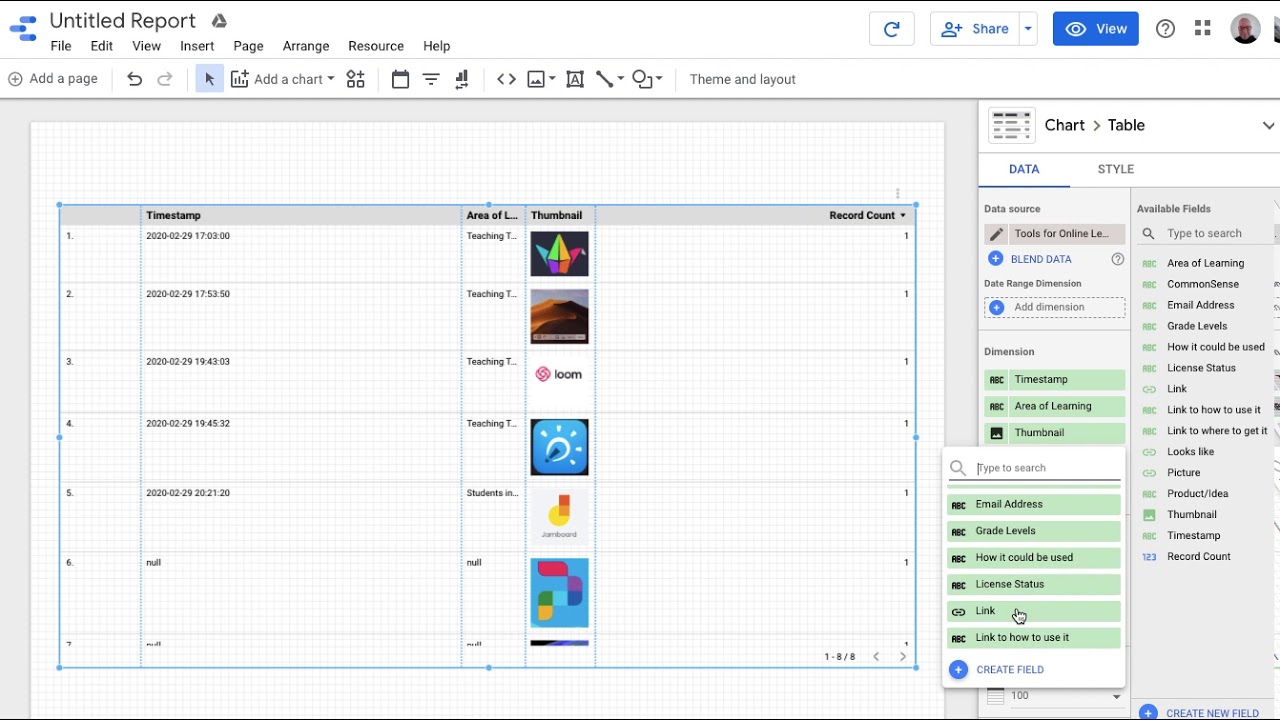This screenshot has height=720, width=1280.
Task: Select Record Count in Available Fields
Action: pyautogui.click(x=1199, y=557)
